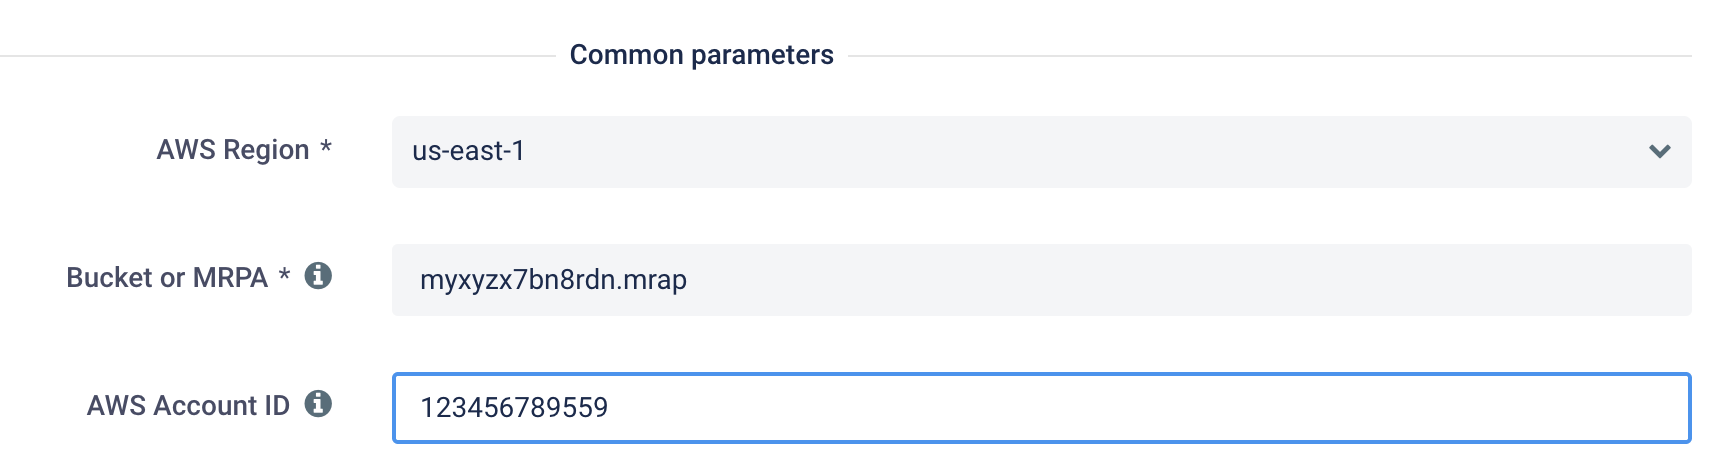Click the AWS Account ID label
The image size is (1712, 474).
click(188, 406)
